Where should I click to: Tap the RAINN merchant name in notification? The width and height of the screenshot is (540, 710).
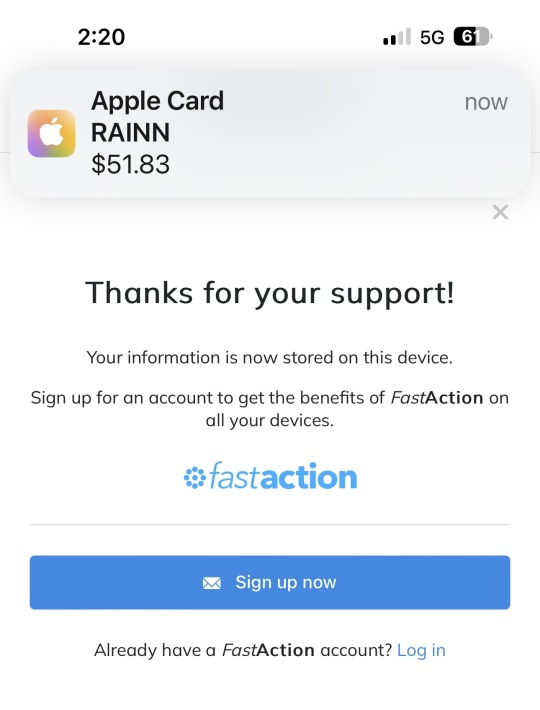pos(130,133)
